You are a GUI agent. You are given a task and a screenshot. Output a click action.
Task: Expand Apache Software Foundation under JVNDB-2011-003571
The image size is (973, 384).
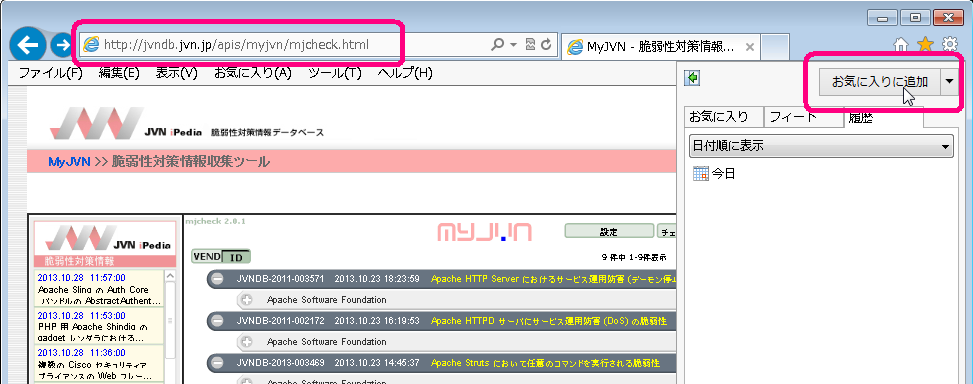[247, 300]
